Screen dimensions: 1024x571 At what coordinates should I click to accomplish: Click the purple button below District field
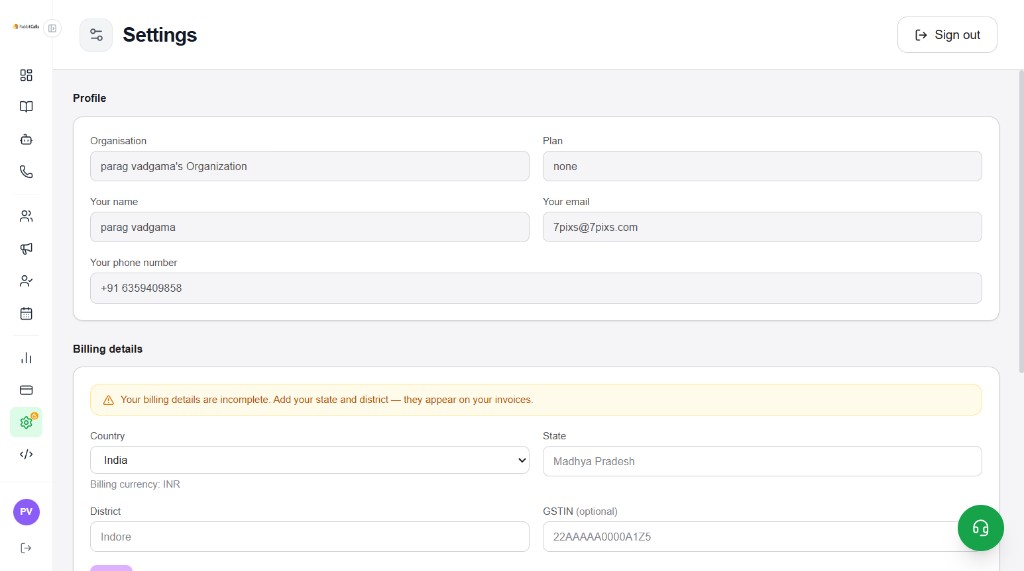pyautogui.click(x=111, y=568)
